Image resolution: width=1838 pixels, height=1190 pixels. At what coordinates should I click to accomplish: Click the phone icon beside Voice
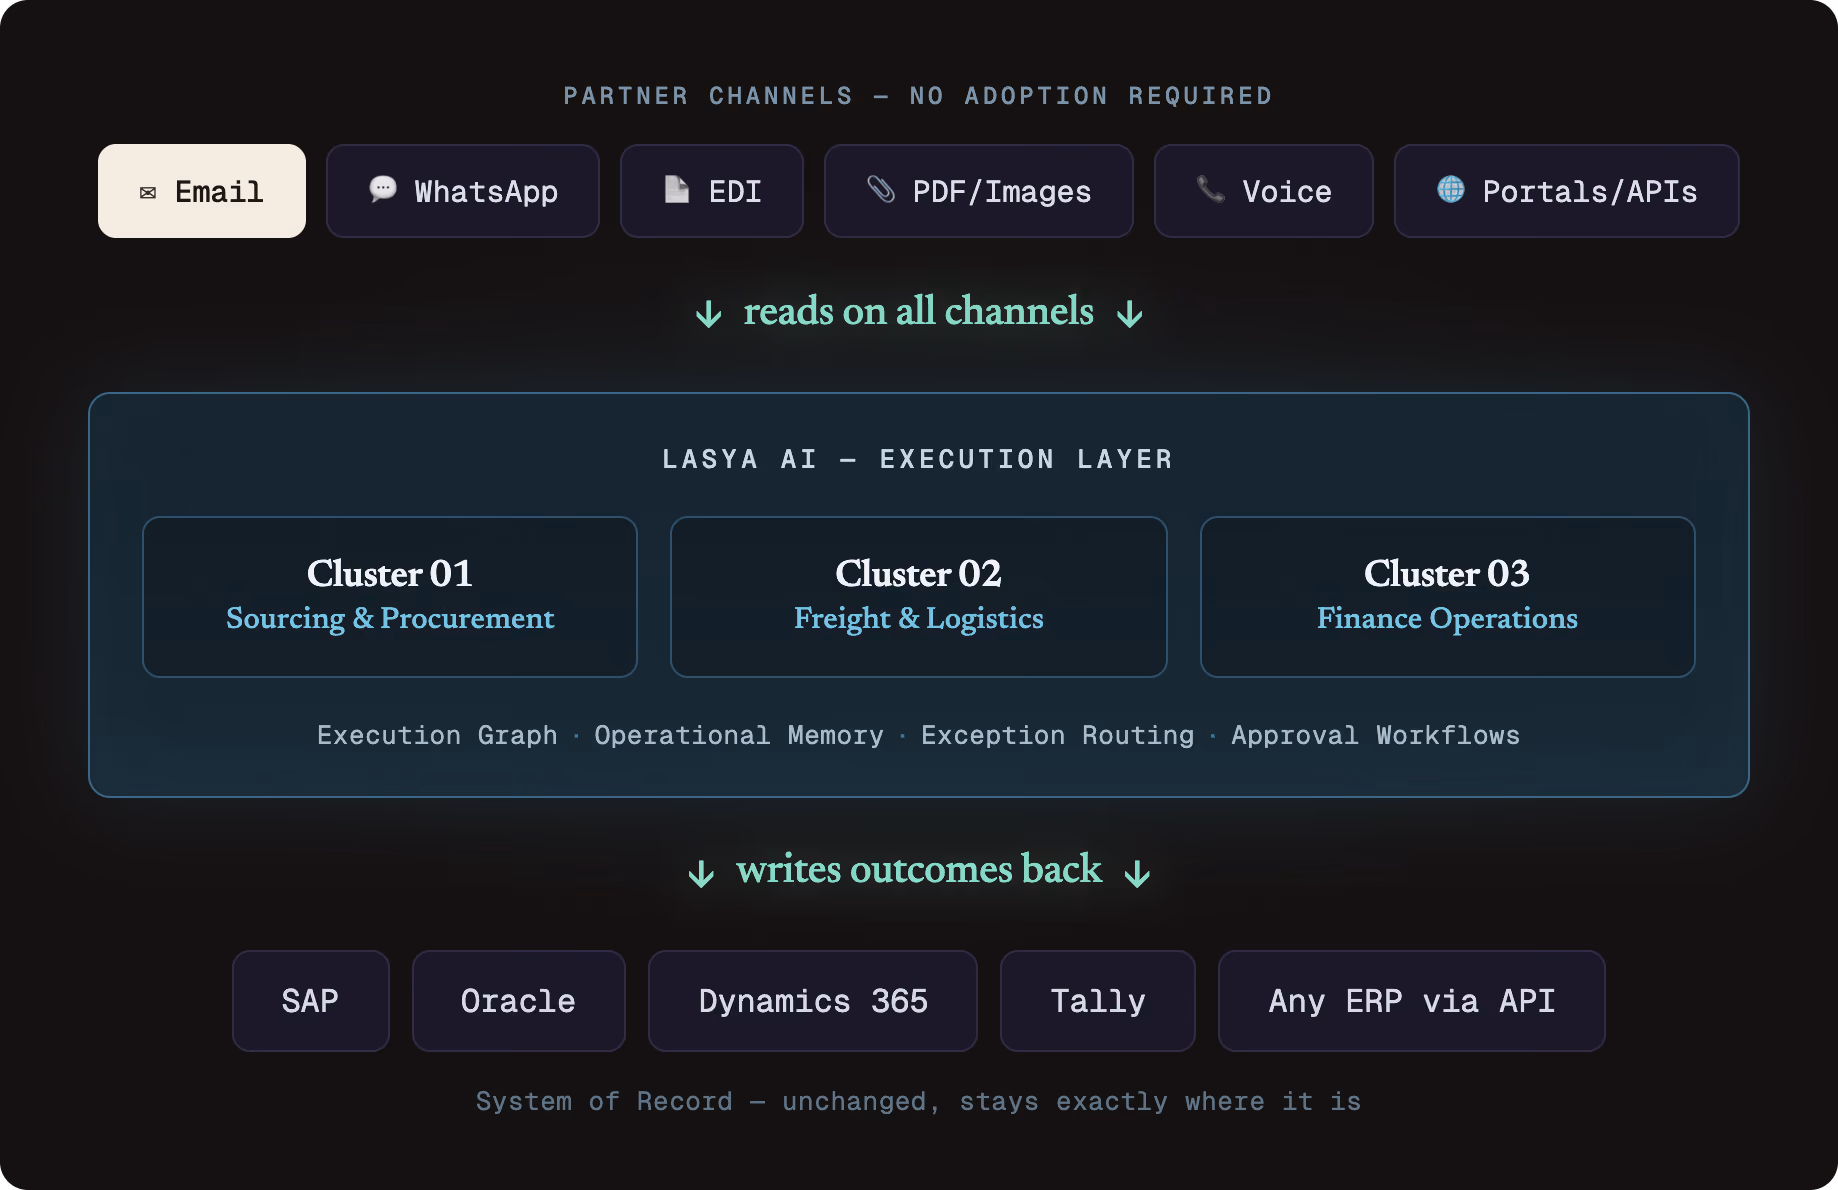(1211, 189)
